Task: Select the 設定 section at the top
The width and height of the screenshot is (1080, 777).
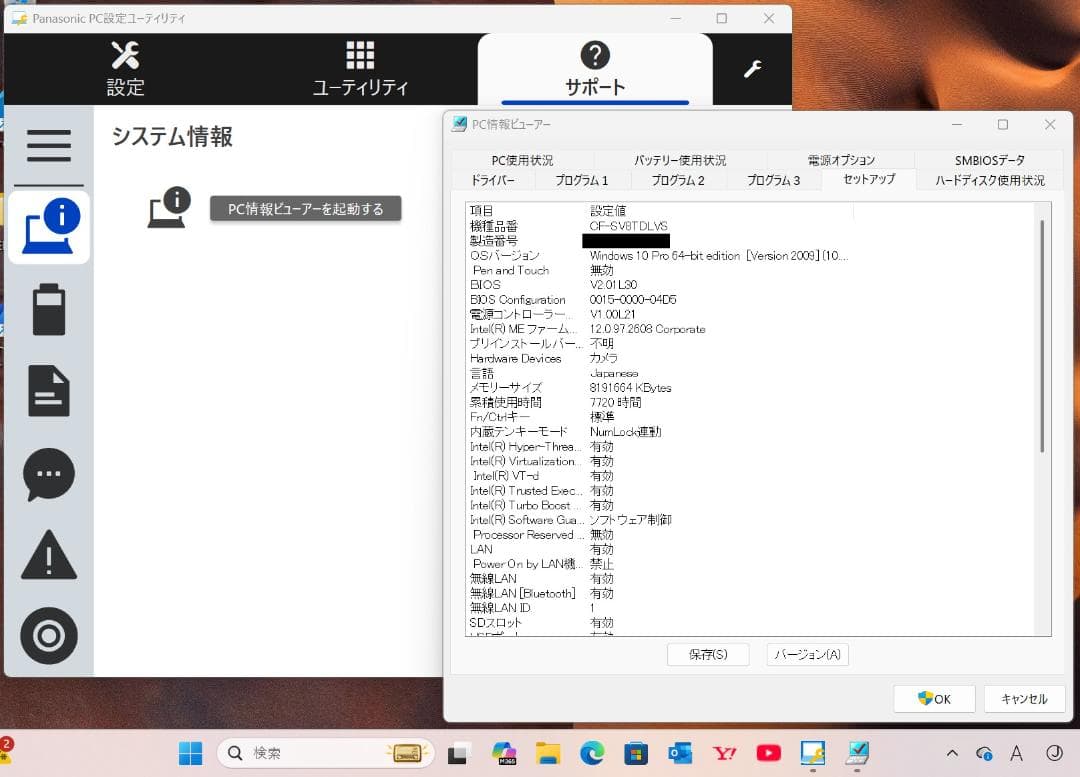Action: pyautogui.click(x=124, y=68)
